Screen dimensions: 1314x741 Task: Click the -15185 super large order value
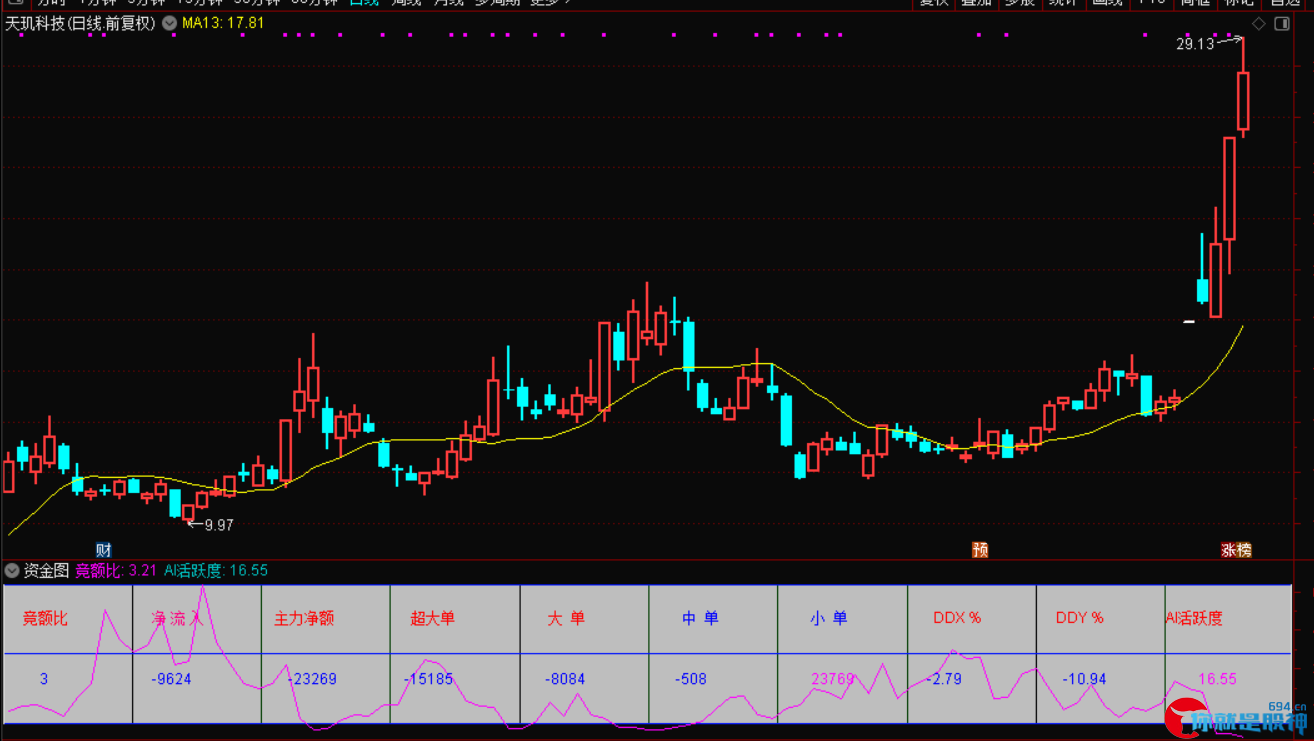click(429, 679)
